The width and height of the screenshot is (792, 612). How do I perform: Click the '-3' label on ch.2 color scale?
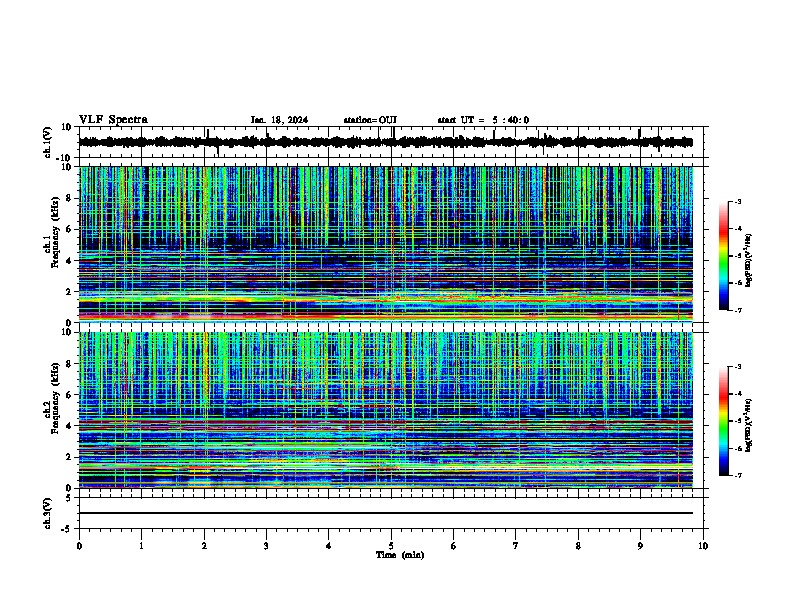[x=738, y=367]
